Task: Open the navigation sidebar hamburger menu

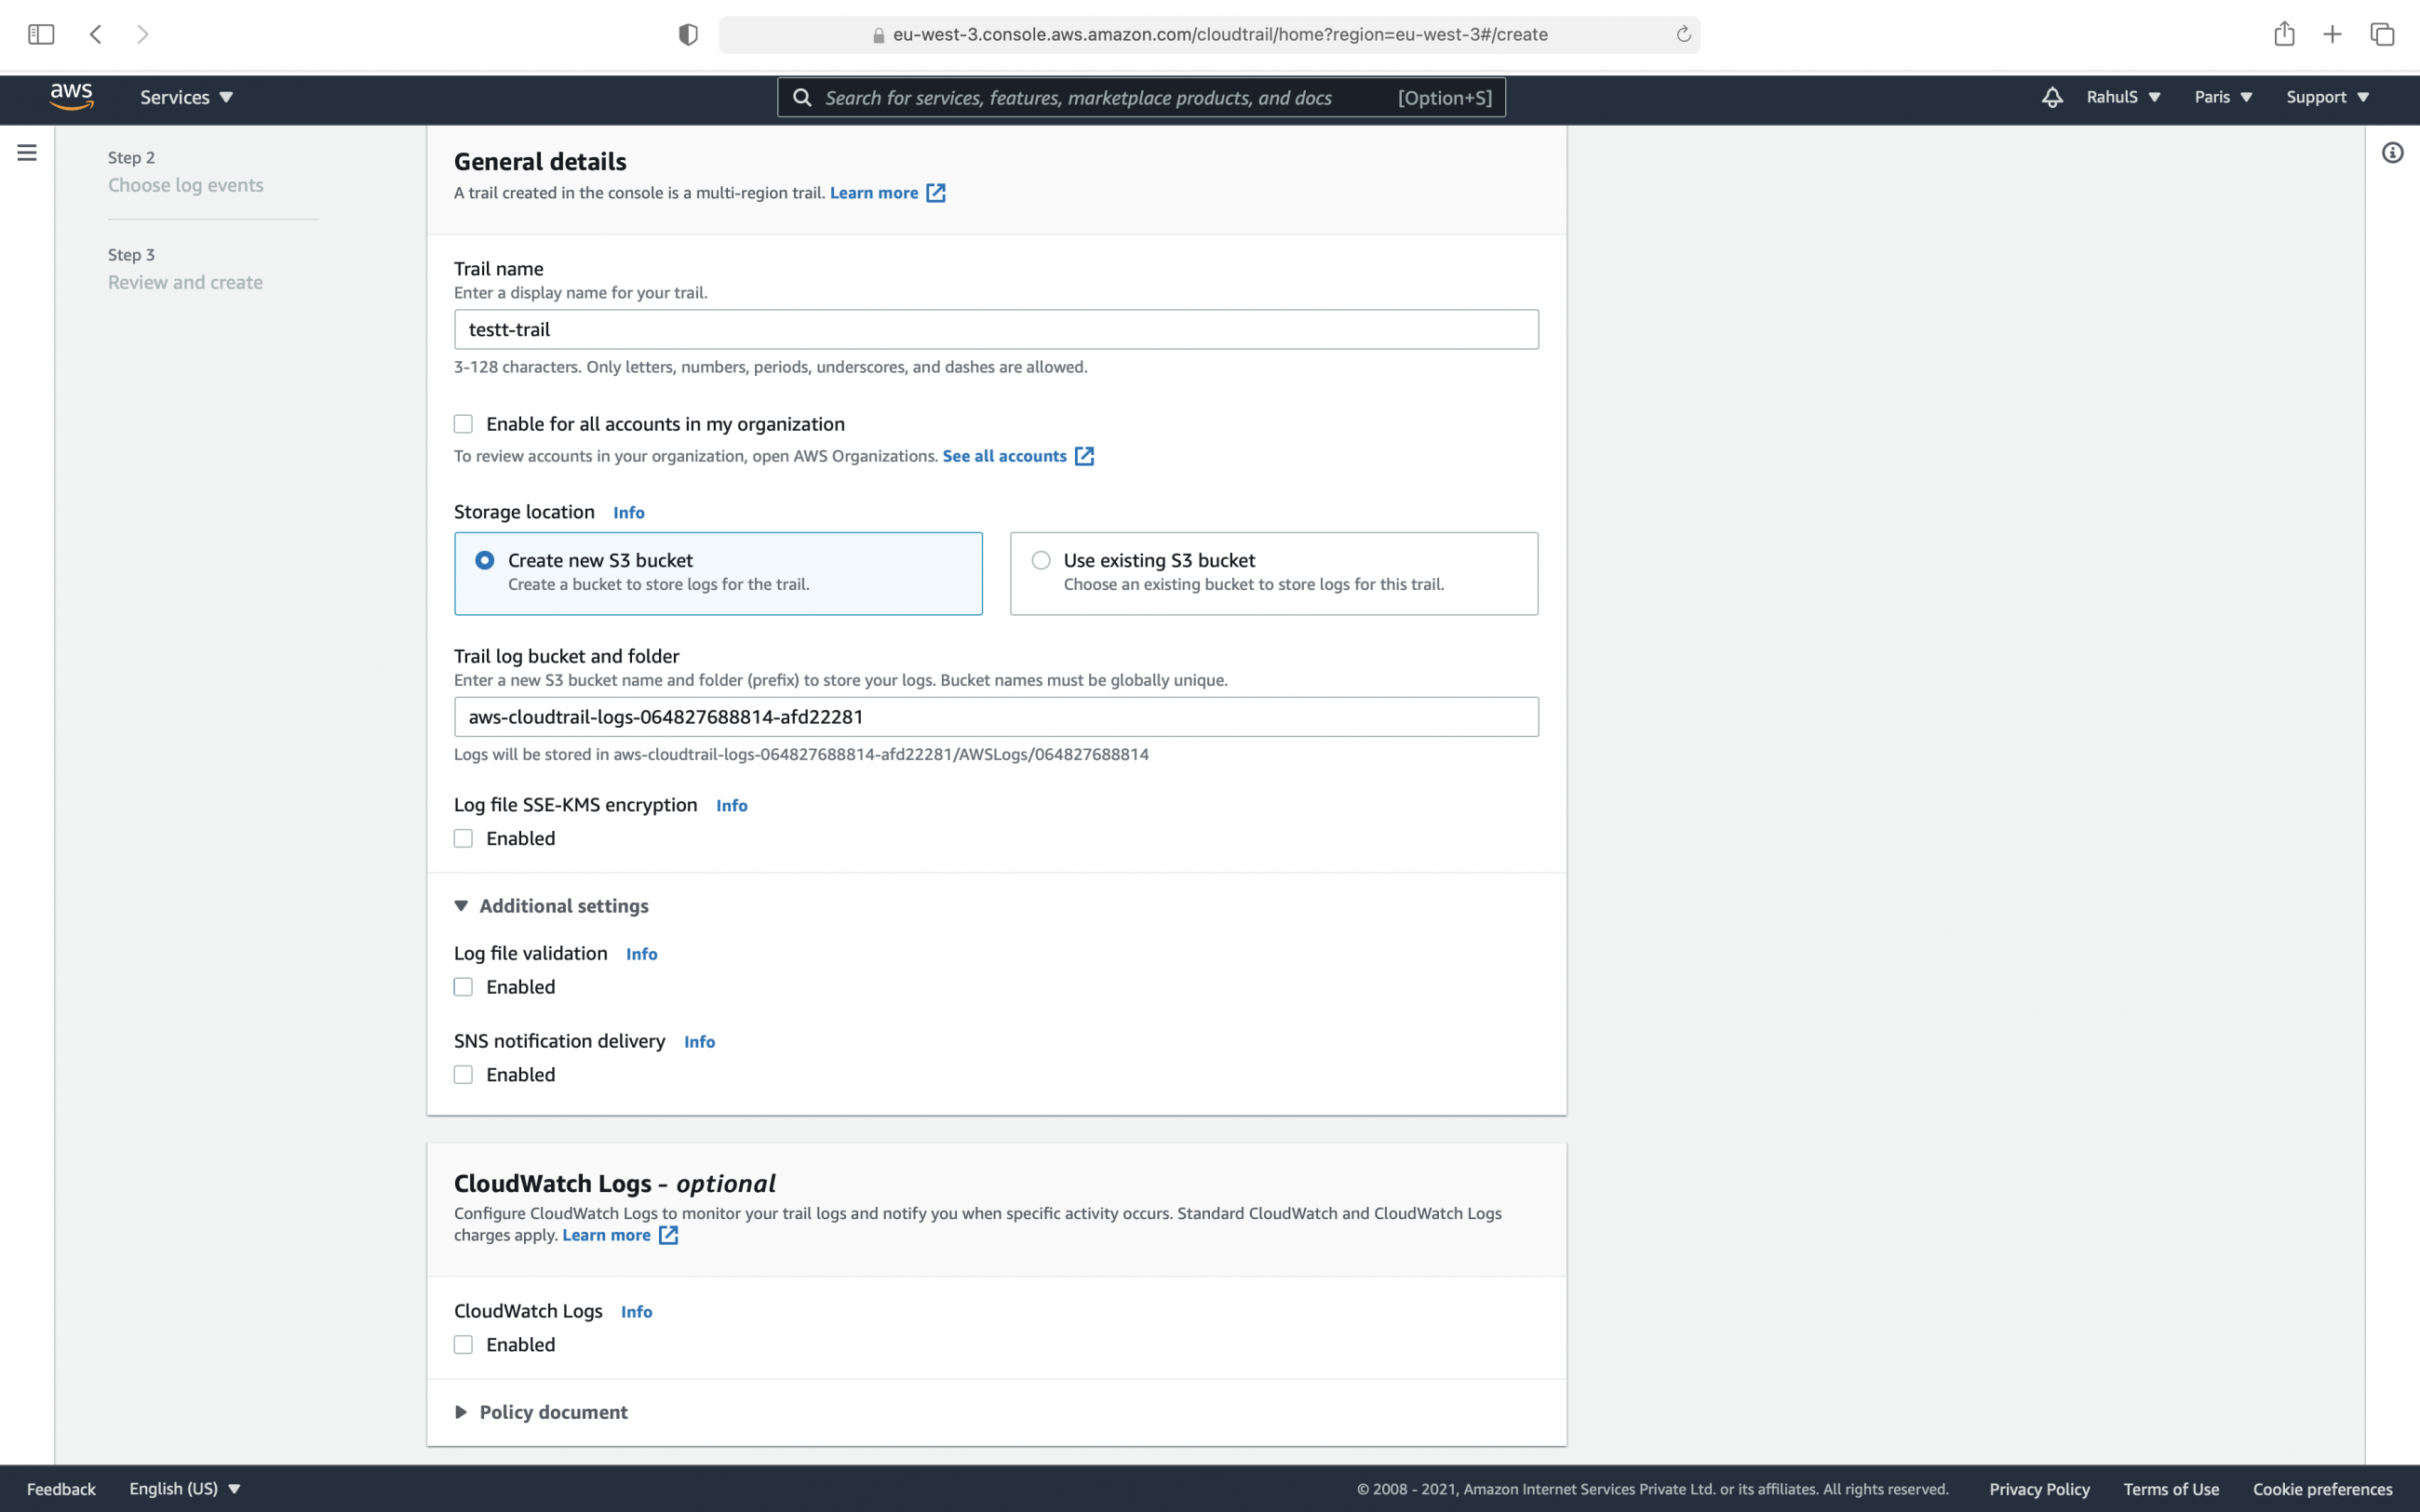Action: [x=25, y=152]
